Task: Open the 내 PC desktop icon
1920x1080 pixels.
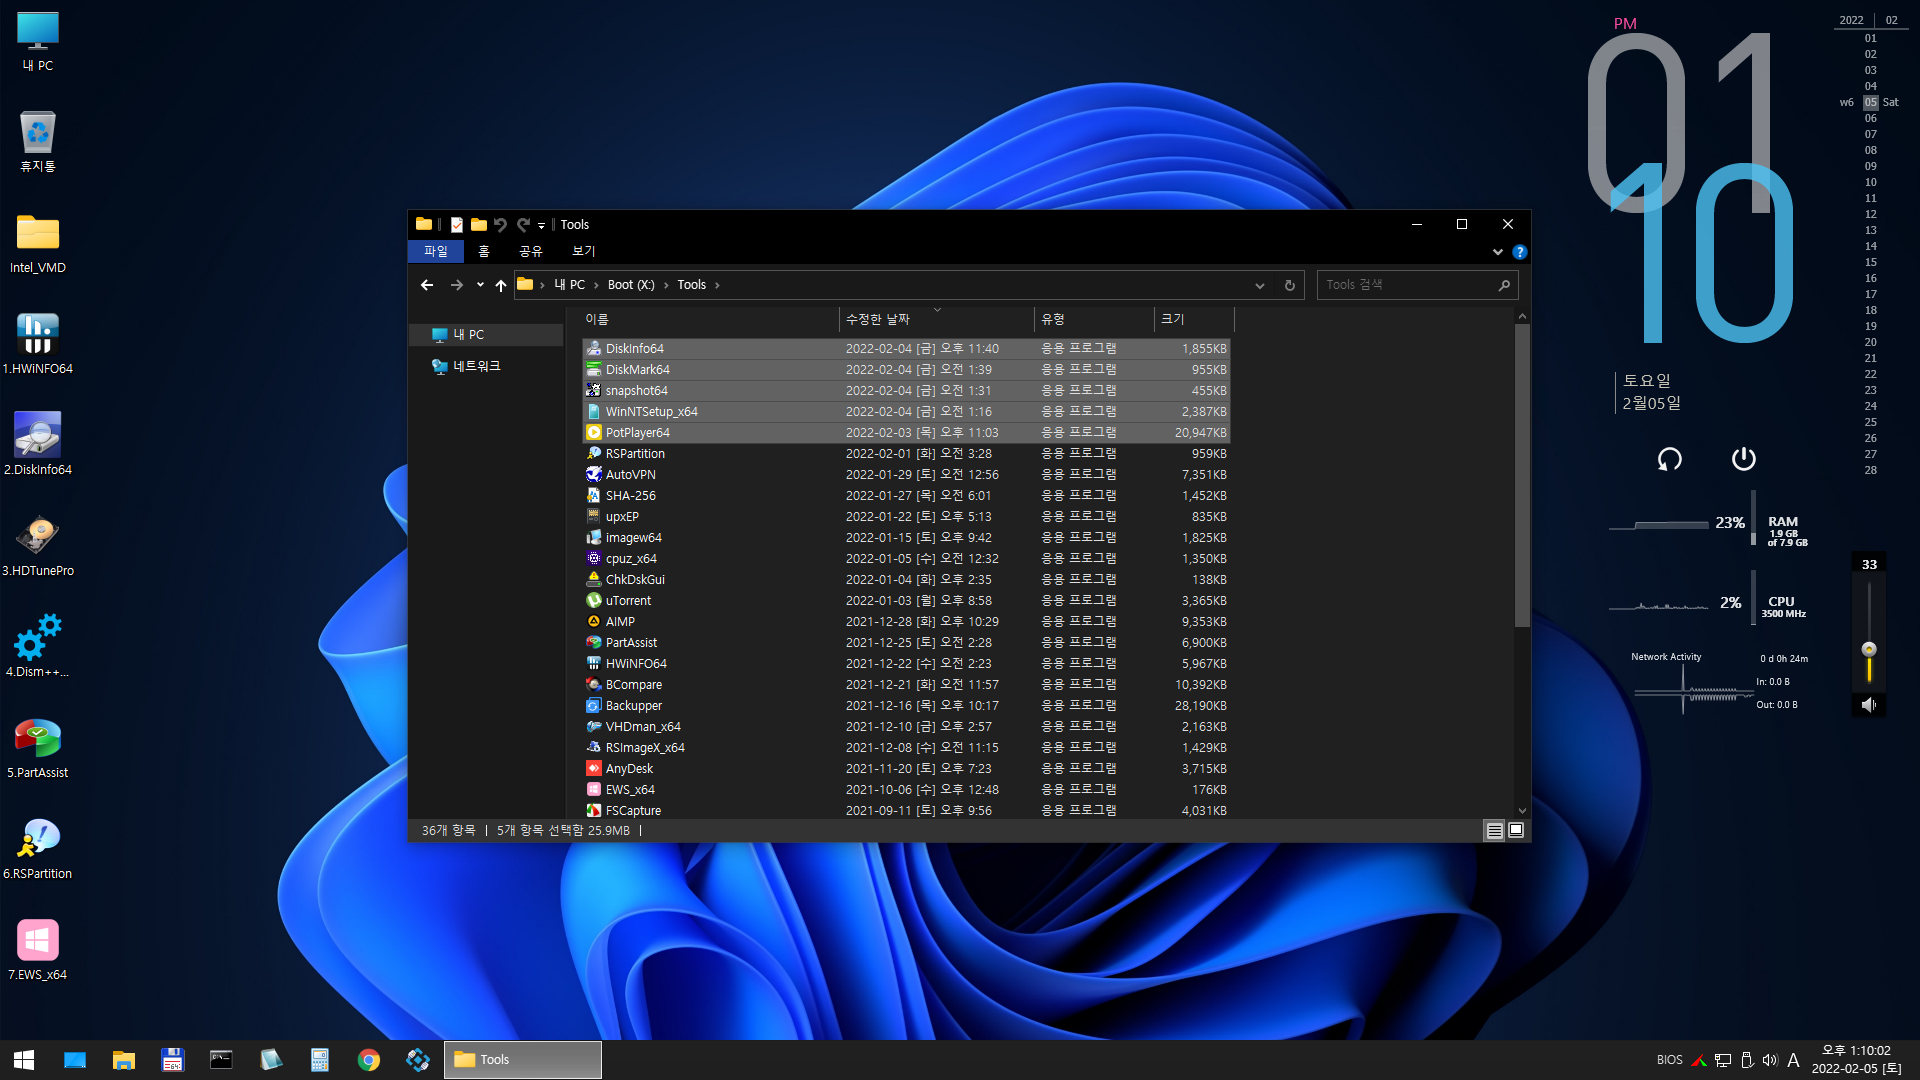Action: (x=38, y=42)
